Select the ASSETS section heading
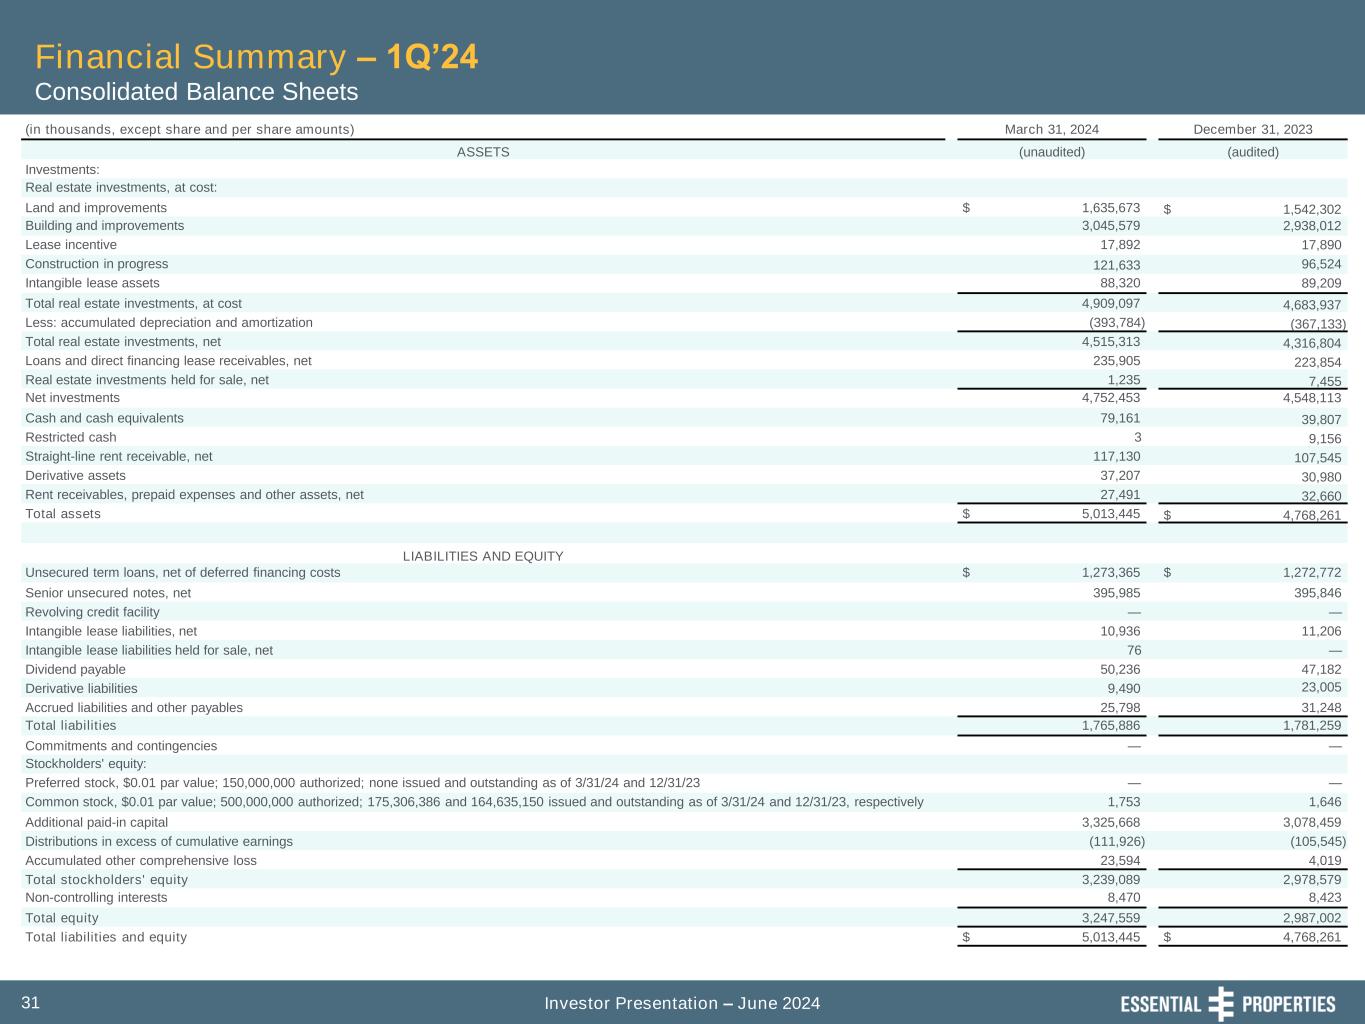Viewport: 1365px width, 1024px height. (x=483, y=152)
